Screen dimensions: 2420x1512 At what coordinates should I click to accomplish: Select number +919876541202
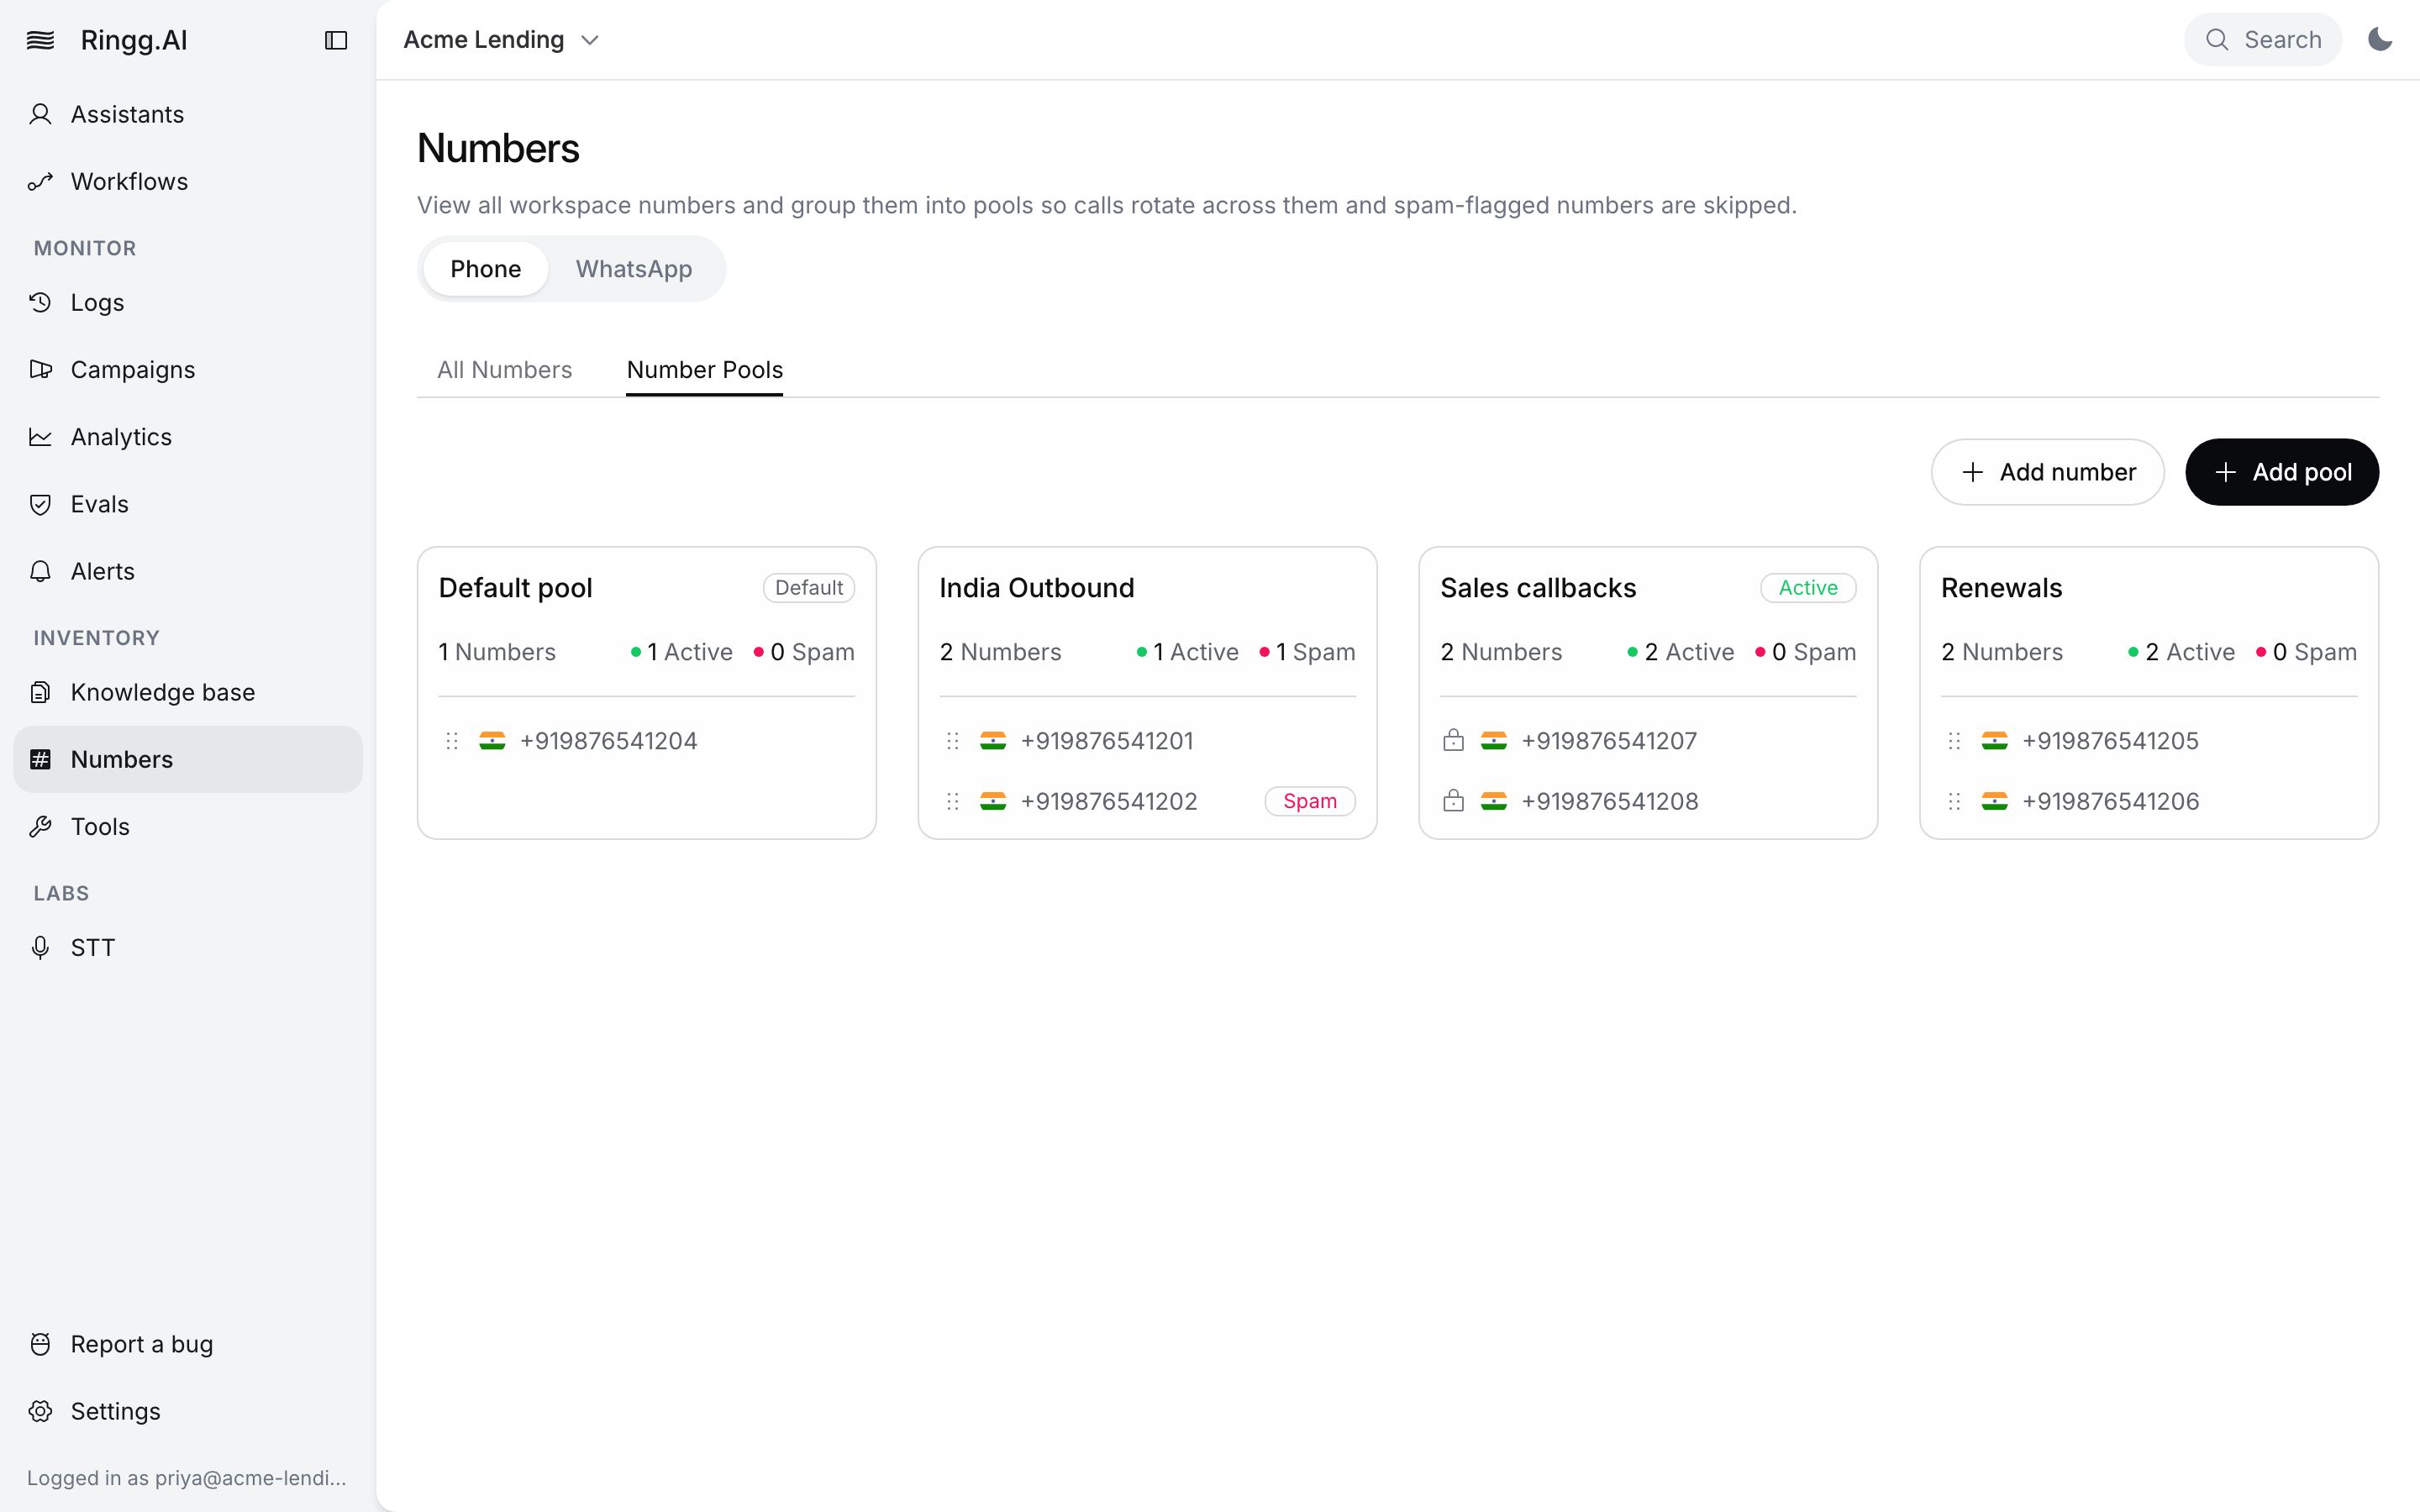1109,801
